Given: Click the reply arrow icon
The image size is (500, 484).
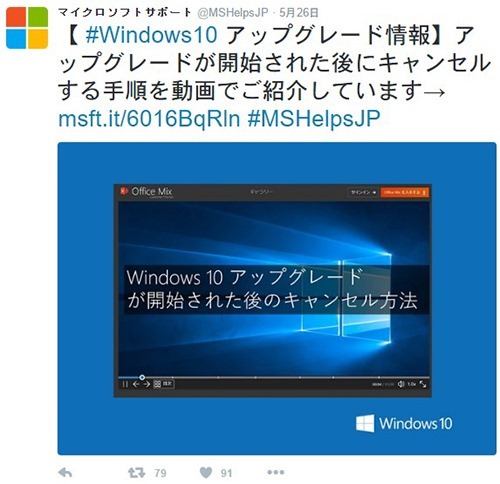Looking at the screenshot, I should pos(65,472).
